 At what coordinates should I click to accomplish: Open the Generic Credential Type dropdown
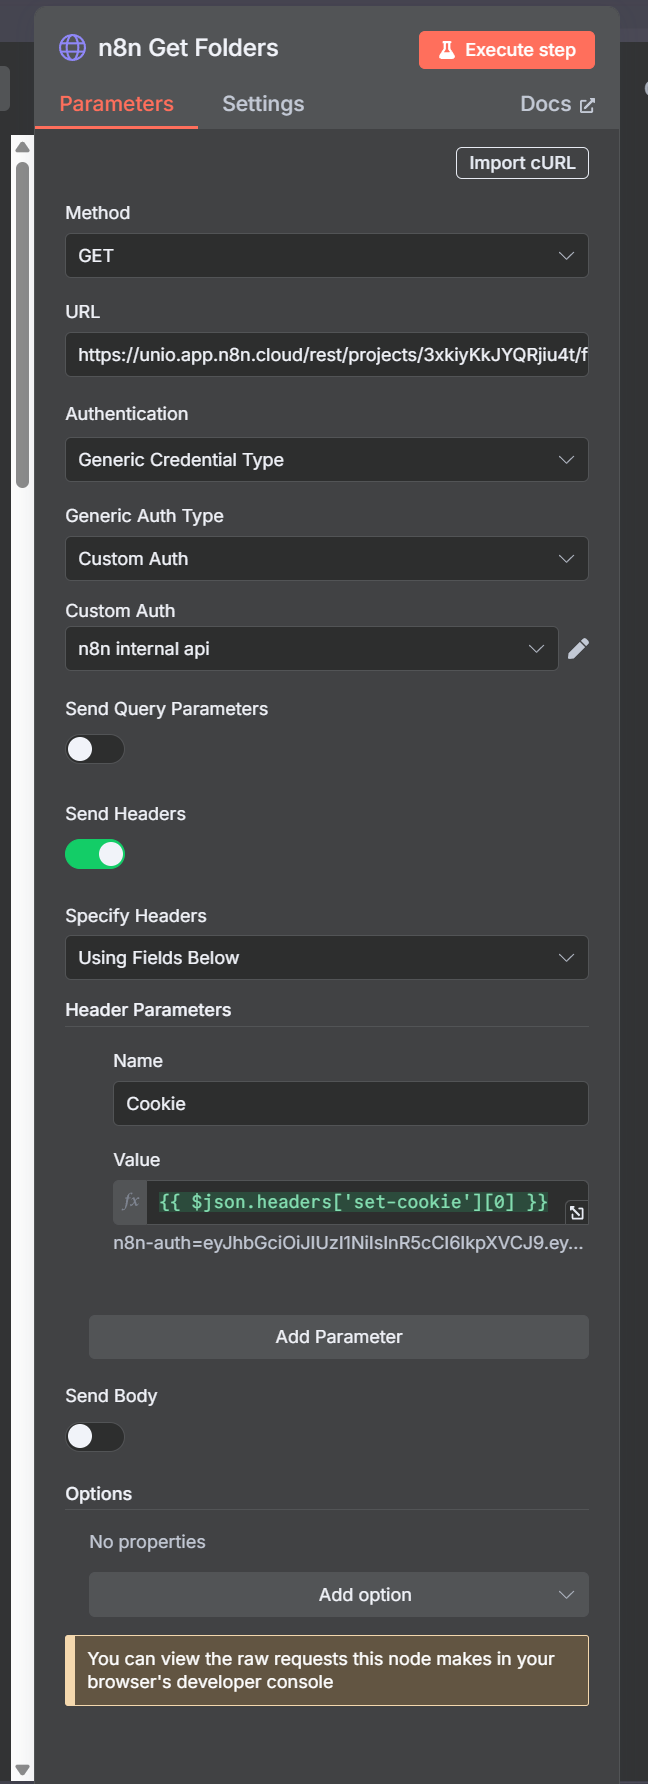[x=327, y=460]
